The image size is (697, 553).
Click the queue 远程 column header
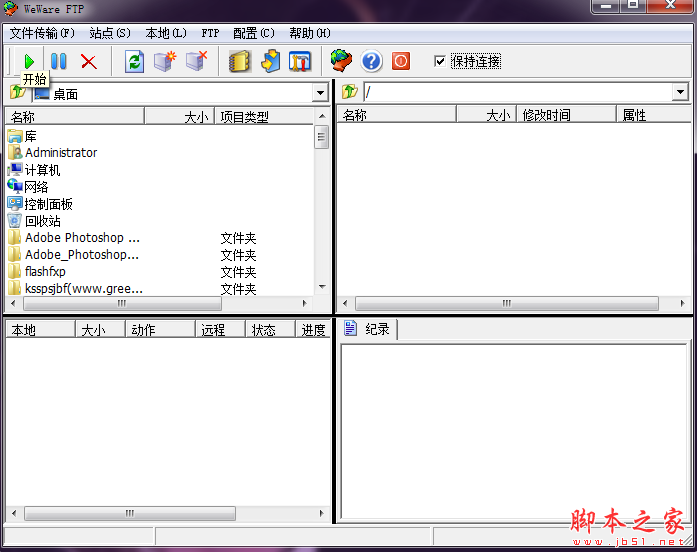(x=220, y=330)
